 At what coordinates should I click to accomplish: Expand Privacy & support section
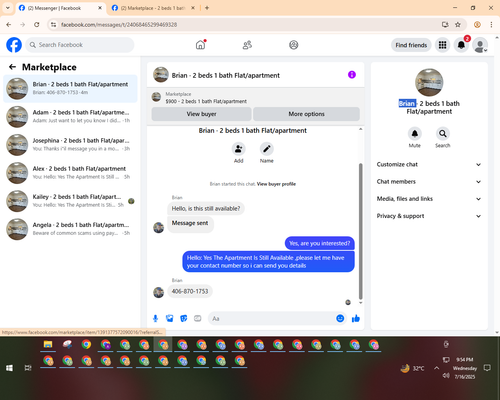(429, 216)
